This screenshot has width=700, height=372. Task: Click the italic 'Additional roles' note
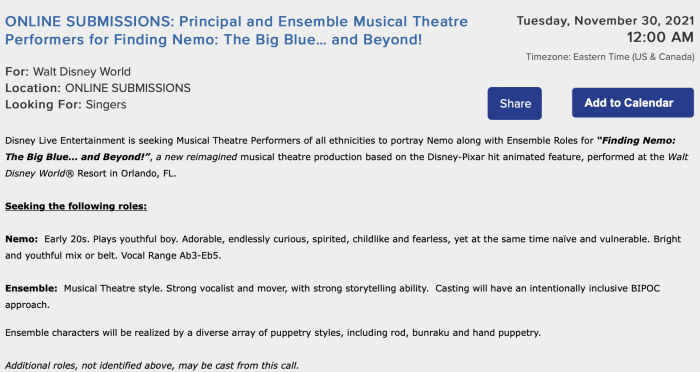pos(152,365)
